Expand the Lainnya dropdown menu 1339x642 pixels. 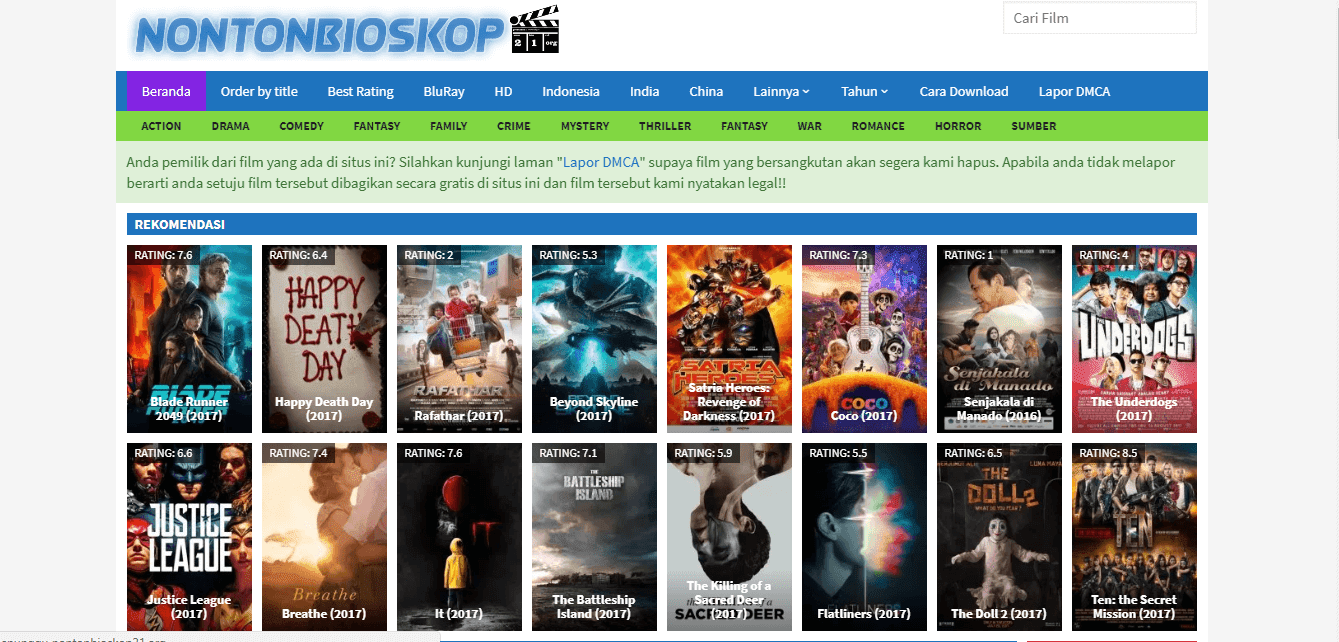tap(781, 91)
